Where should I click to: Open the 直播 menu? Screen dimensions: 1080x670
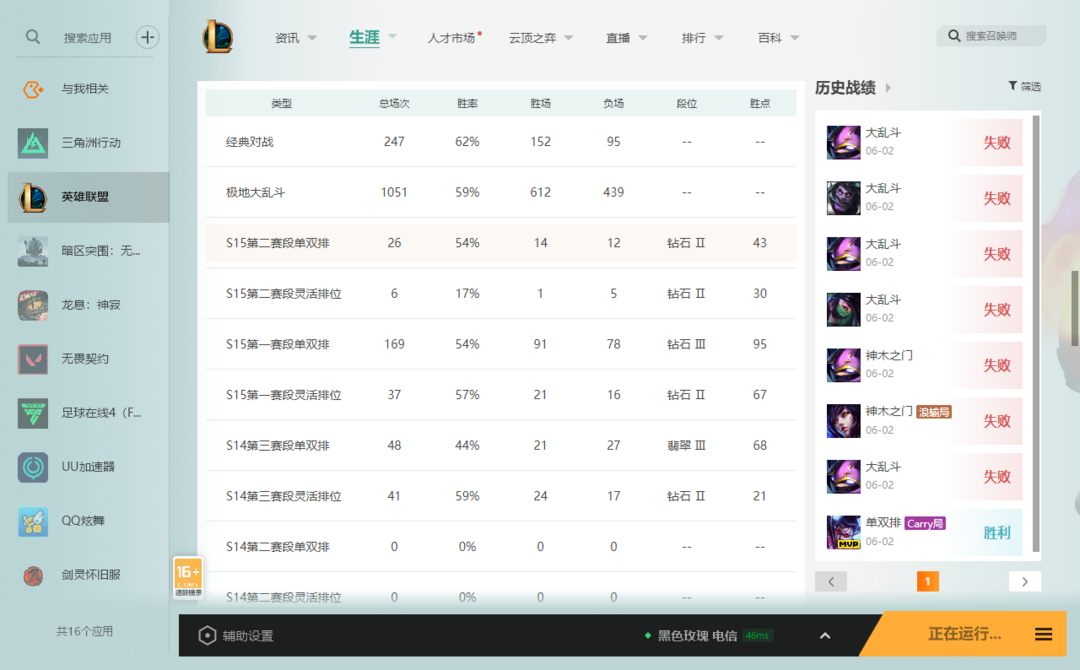click(x=618, y=38)
